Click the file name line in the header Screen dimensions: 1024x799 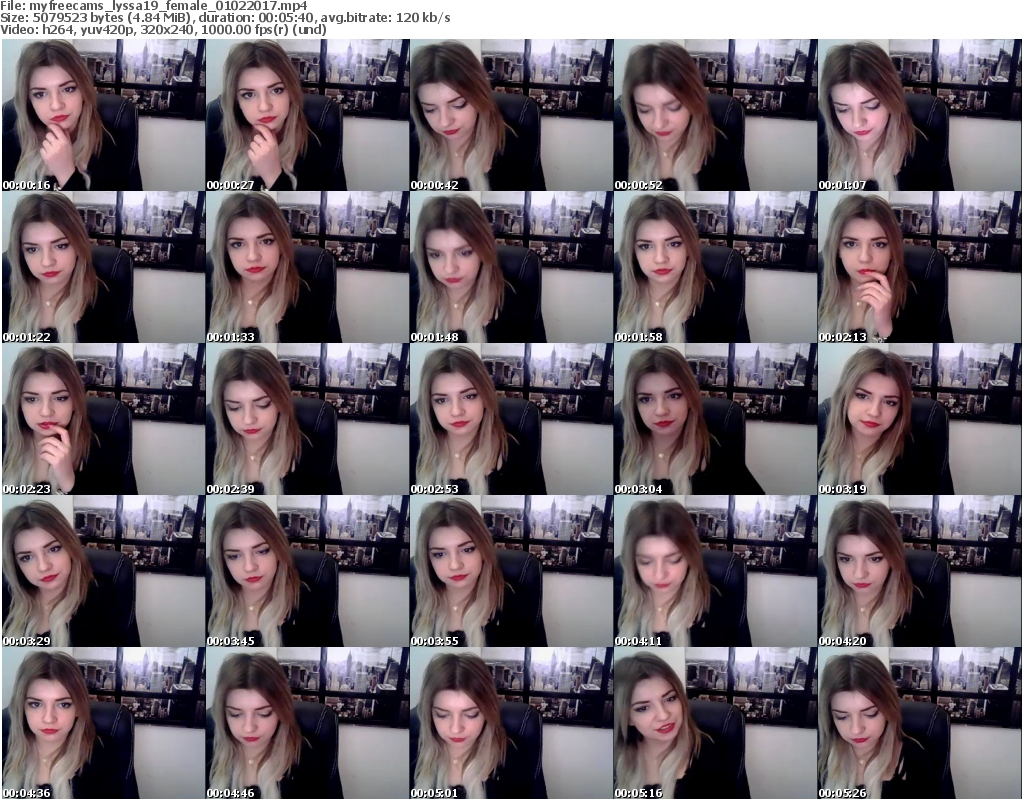coord(154,5)
